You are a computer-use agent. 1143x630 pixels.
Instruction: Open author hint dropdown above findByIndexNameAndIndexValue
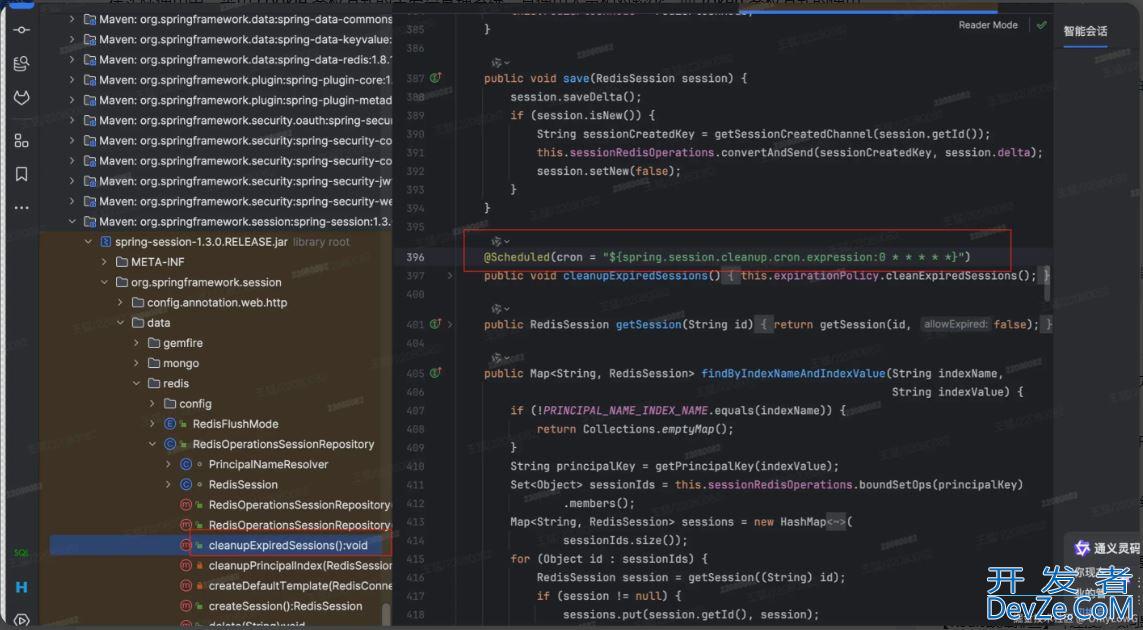tap(500, 358)
